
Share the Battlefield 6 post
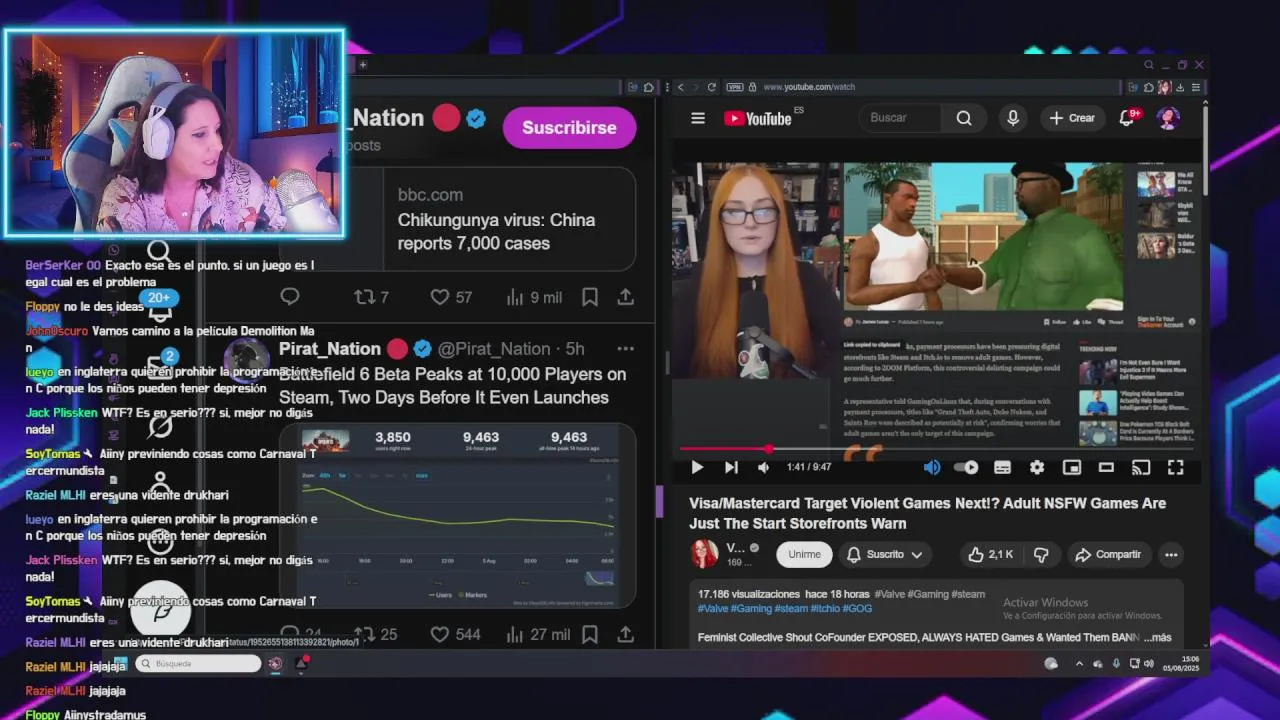625,634
